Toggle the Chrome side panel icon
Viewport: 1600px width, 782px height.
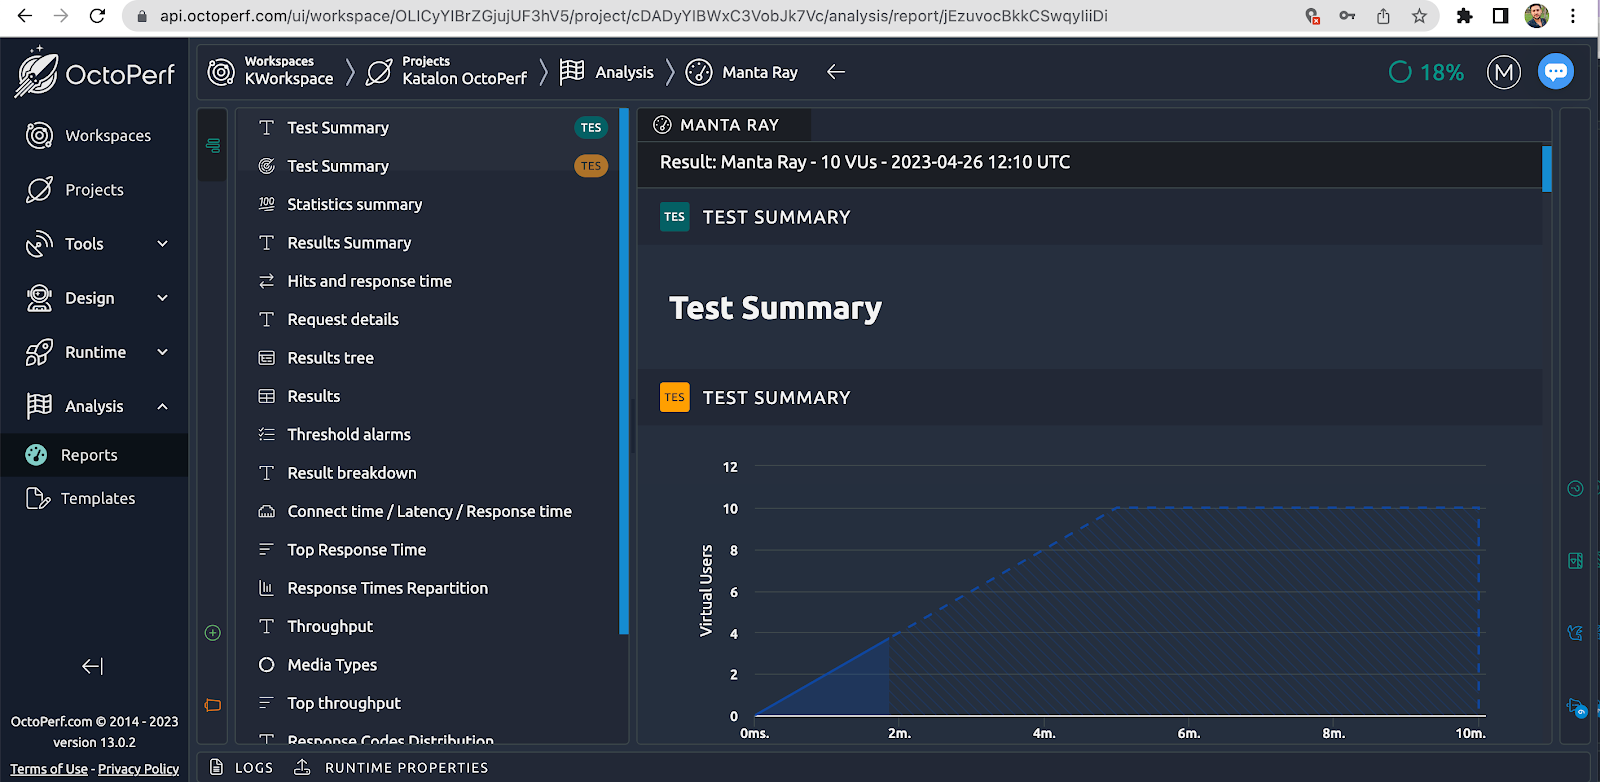click(x=1500, y=16)
